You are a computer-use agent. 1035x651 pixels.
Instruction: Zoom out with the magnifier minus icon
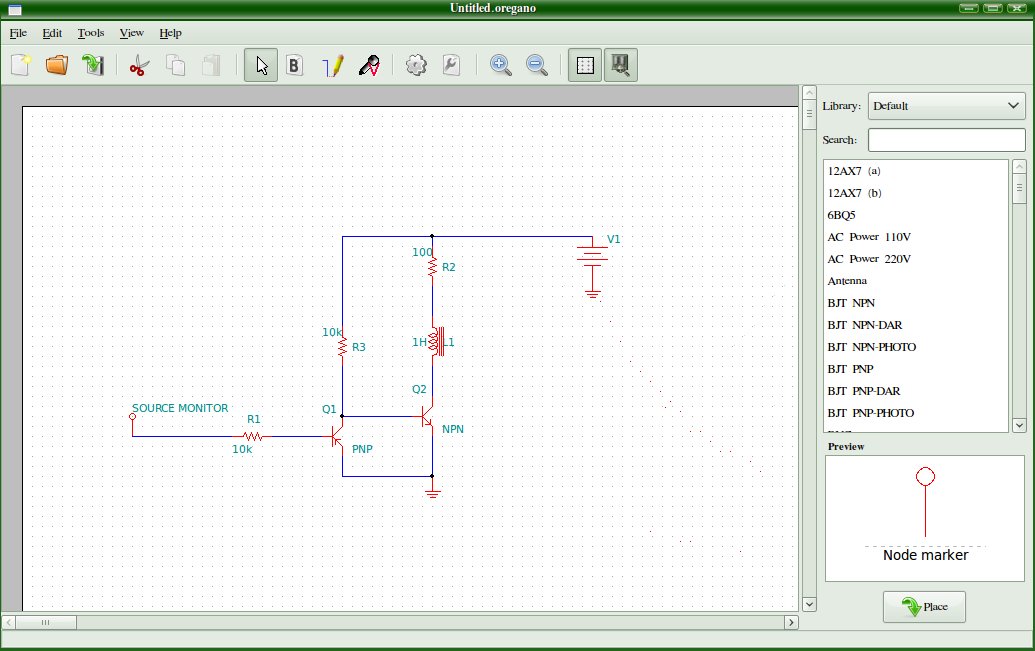537,66
